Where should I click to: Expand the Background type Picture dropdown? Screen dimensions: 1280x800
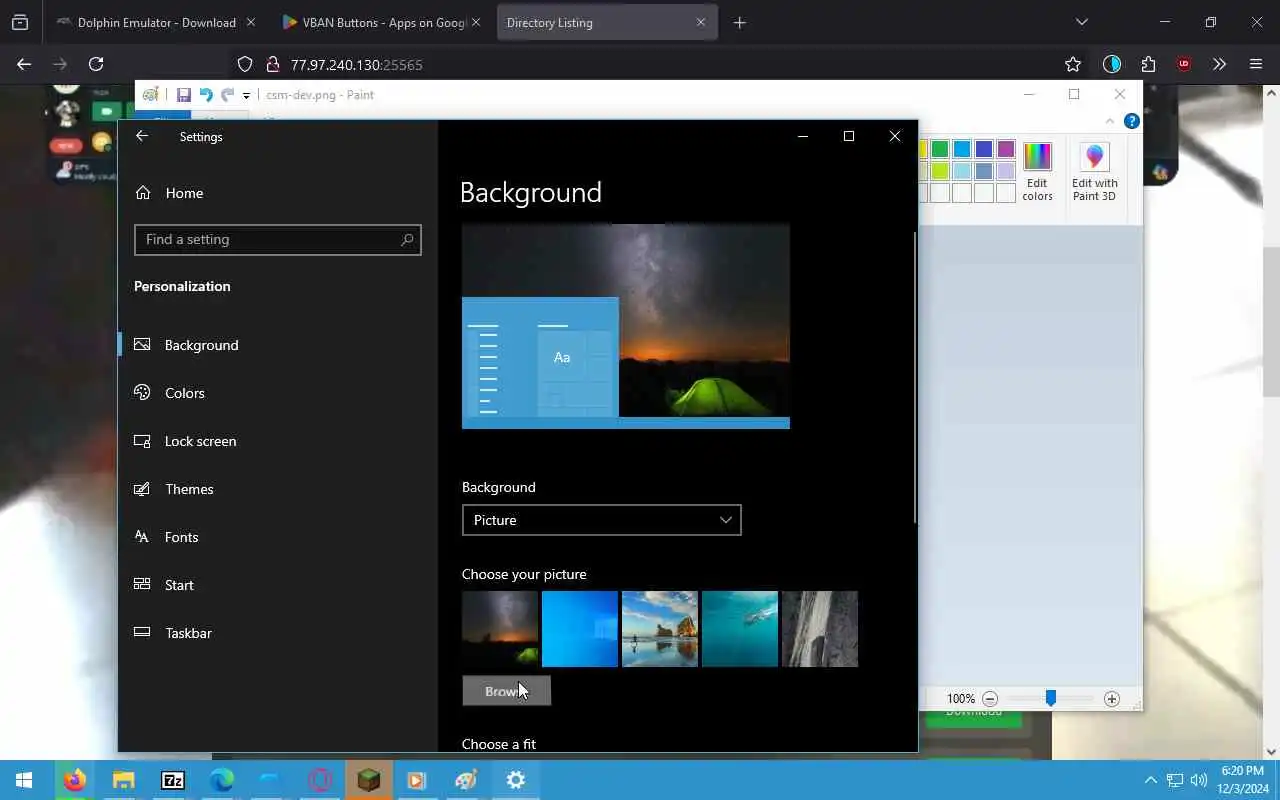coord(601,520)
